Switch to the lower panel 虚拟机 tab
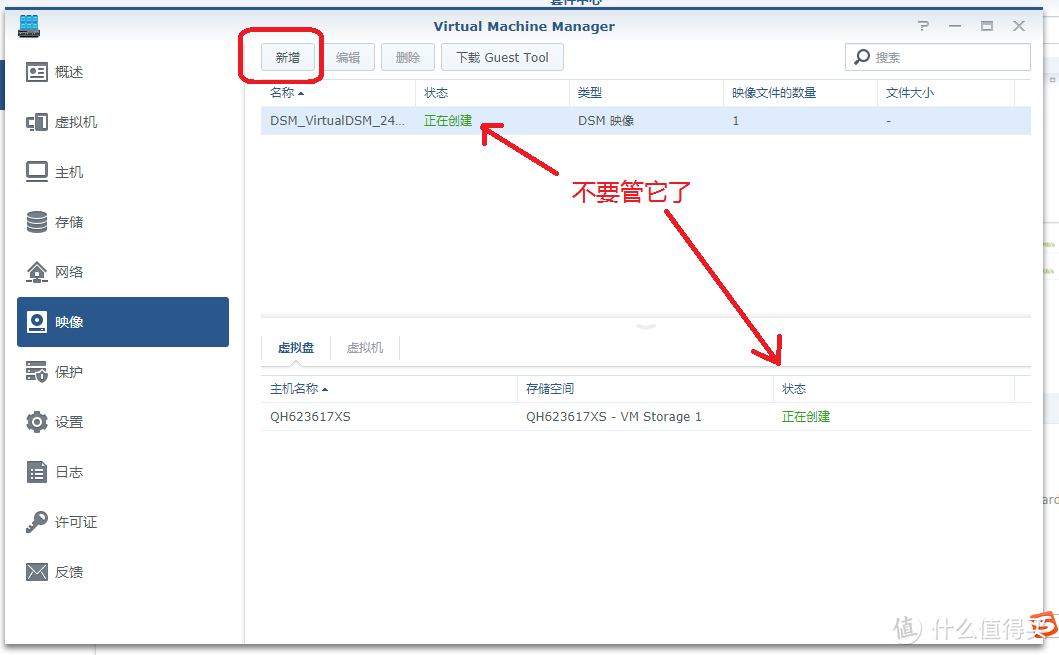This screenshot has height=655, width=1059. pos(365,348)
